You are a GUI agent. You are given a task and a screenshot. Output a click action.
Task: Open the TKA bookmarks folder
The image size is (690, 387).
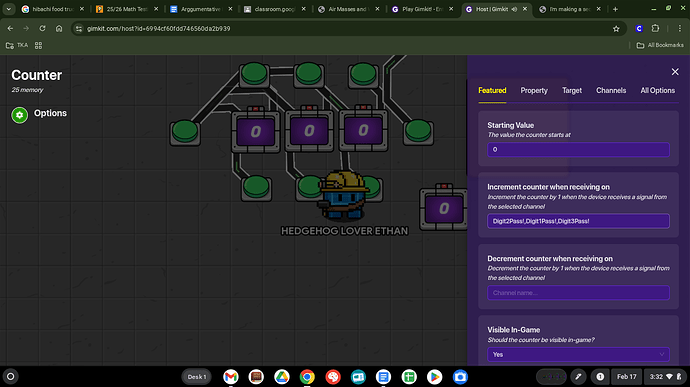17,45
